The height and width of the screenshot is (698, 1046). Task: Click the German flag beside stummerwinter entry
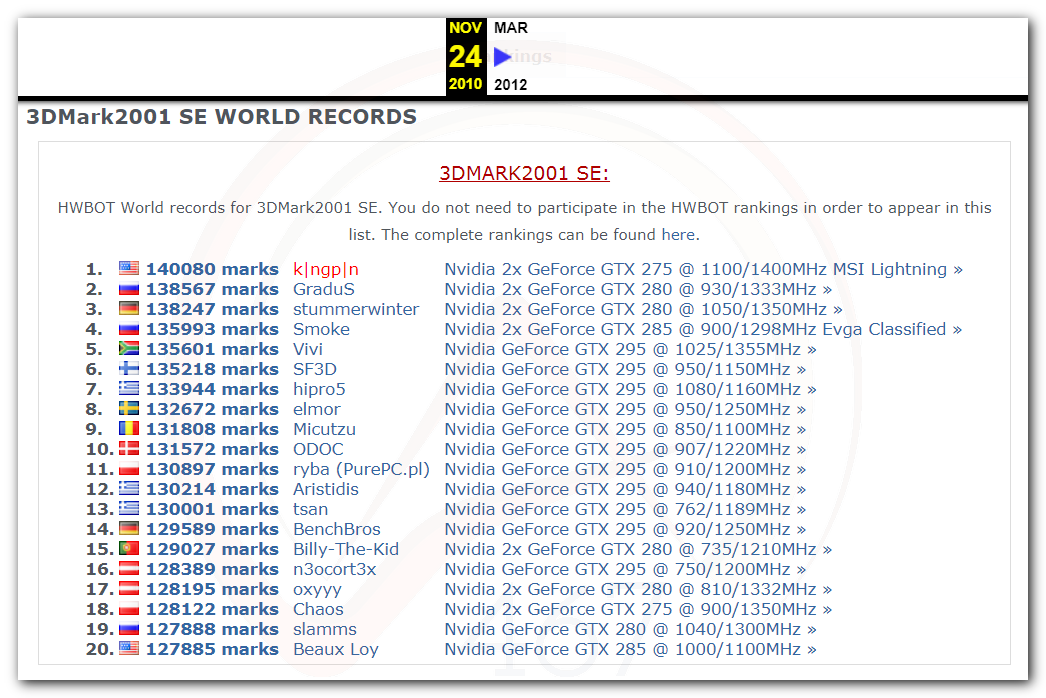[x=129, y=308]
